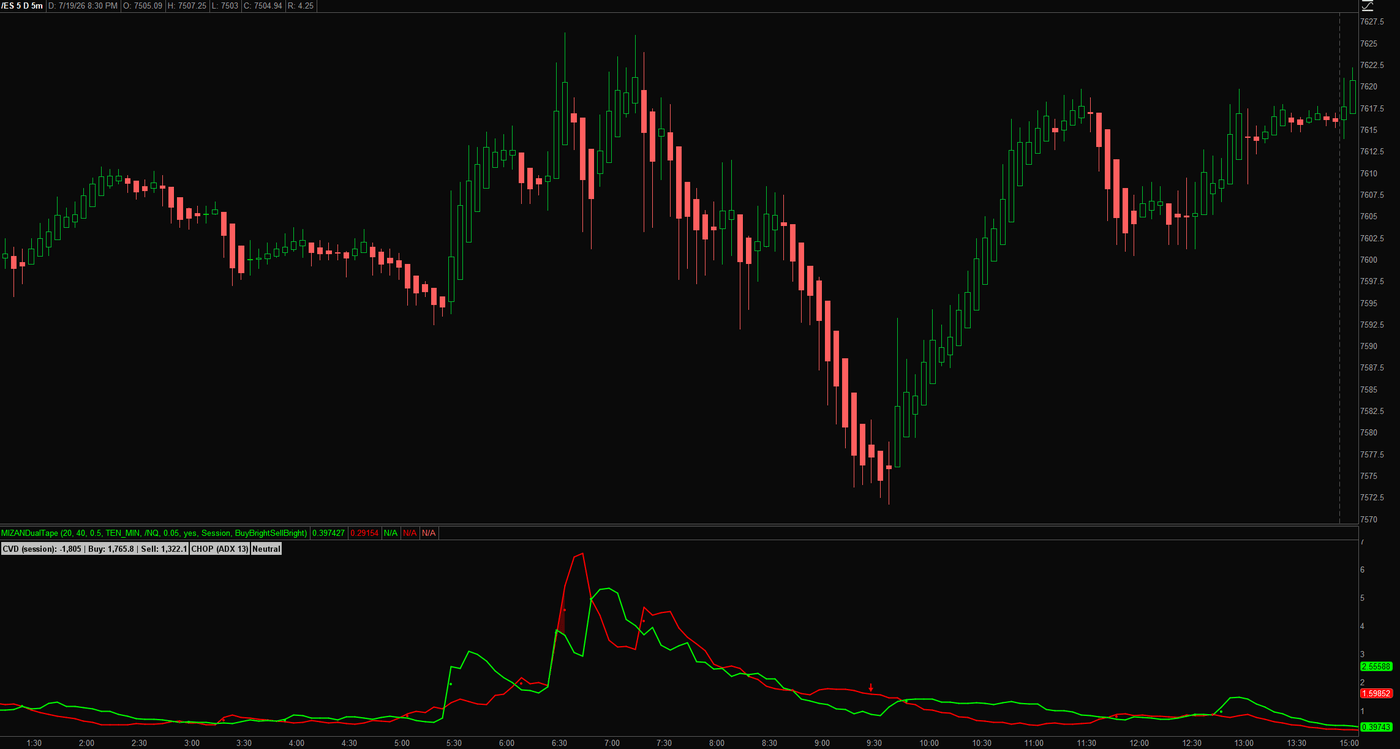This screenshot has height=749, width=1400.
Task: Click the 7620 price axis label
Action: tap(1369, 87)
